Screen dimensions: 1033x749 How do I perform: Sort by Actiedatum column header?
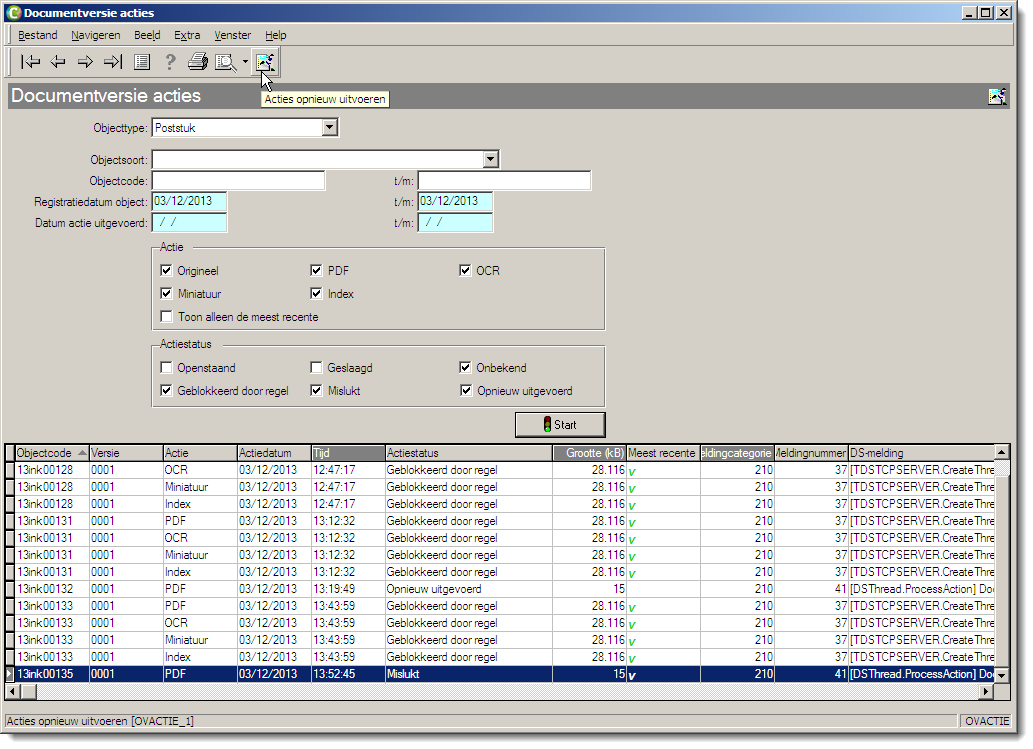tap(274, 453)
